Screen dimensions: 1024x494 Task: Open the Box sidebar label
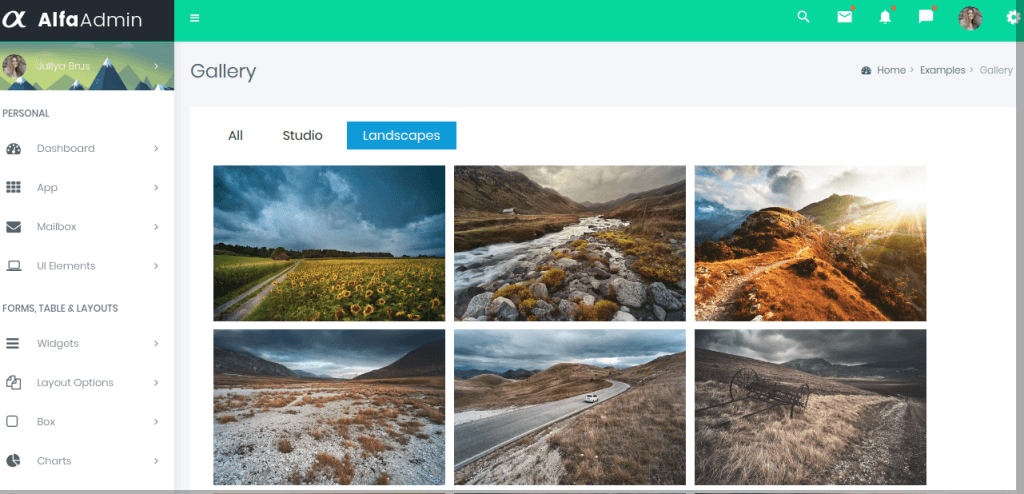point(46,421)
